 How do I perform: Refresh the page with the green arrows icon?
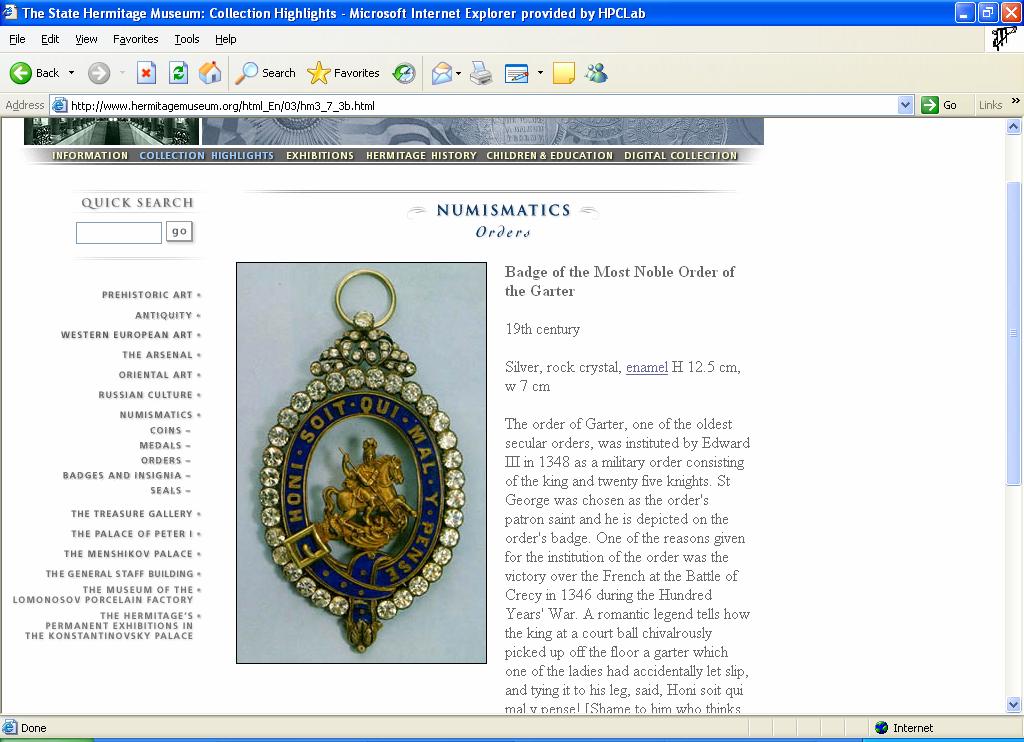pyautogui.click(x=178, y=73)
